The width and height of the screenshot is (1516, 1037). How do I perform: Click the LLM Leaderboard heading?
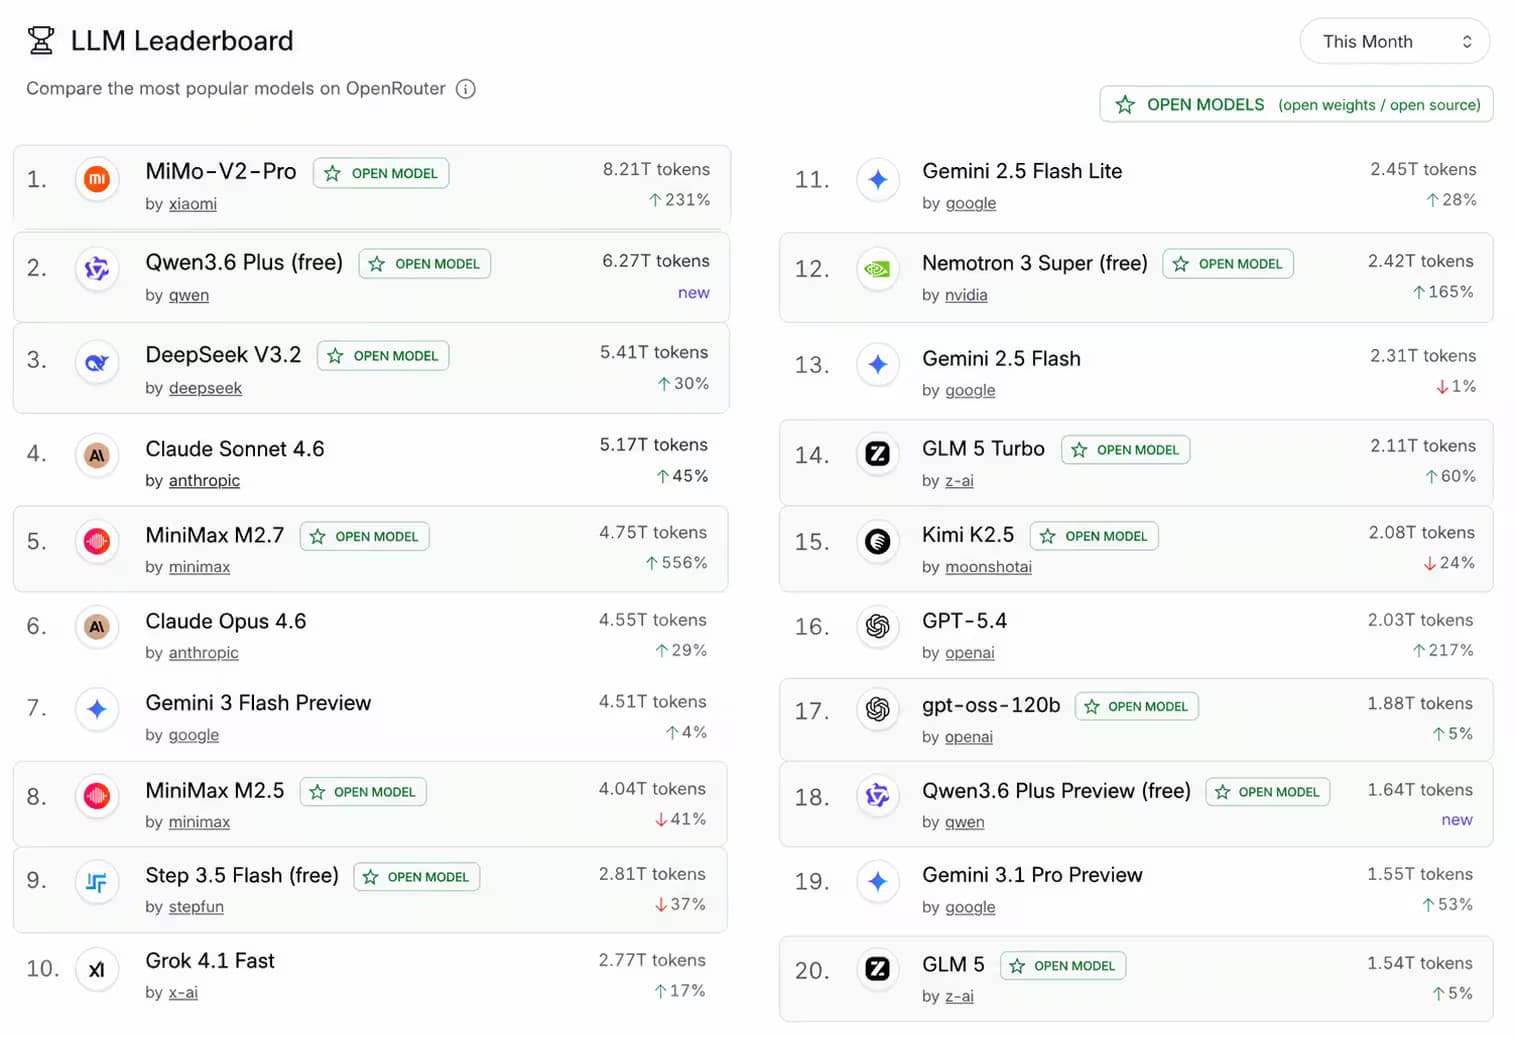click(x=182, y=41)
